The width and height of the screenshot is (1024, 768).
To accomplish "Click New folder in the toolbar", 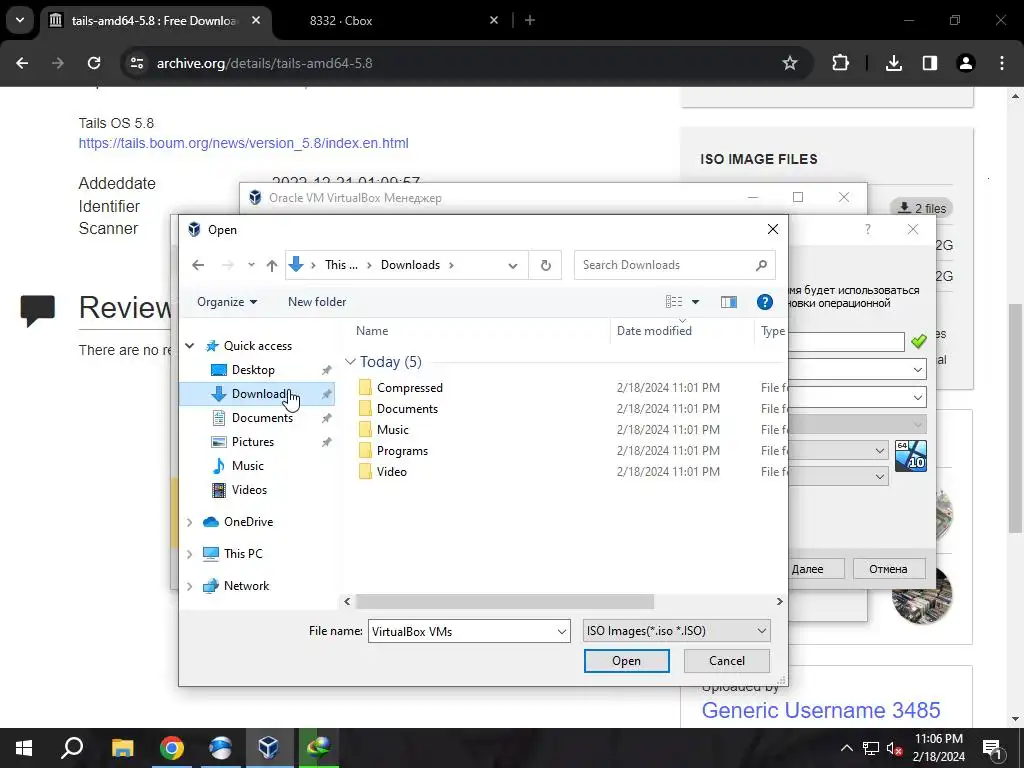I will point(317,302).
